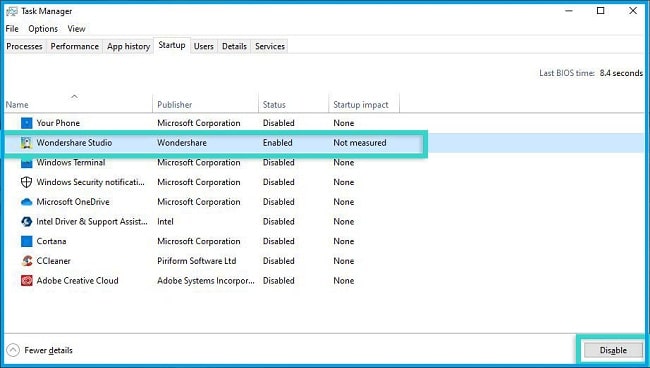The image size is (650, 368).
Task: Click the Wondershare publisher cell
Action: click(182, 143)
